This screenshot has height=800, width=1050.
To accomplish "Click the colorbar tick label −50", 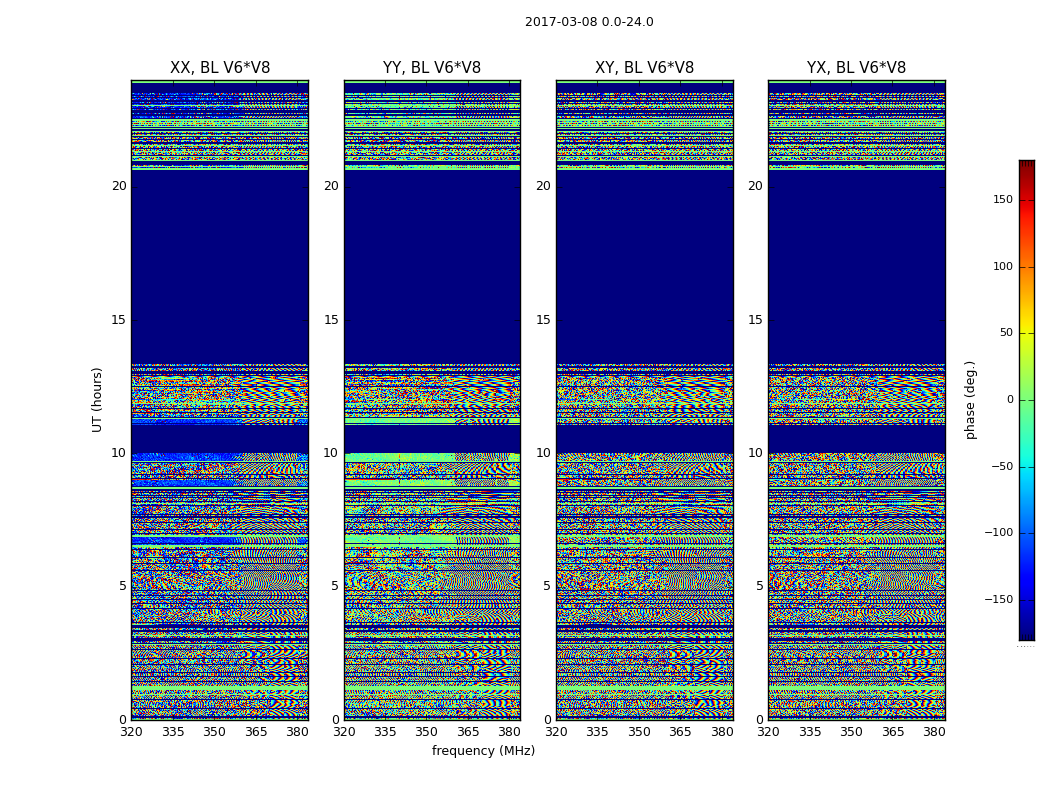I will pyautogui.click(x=1002, y=467).
